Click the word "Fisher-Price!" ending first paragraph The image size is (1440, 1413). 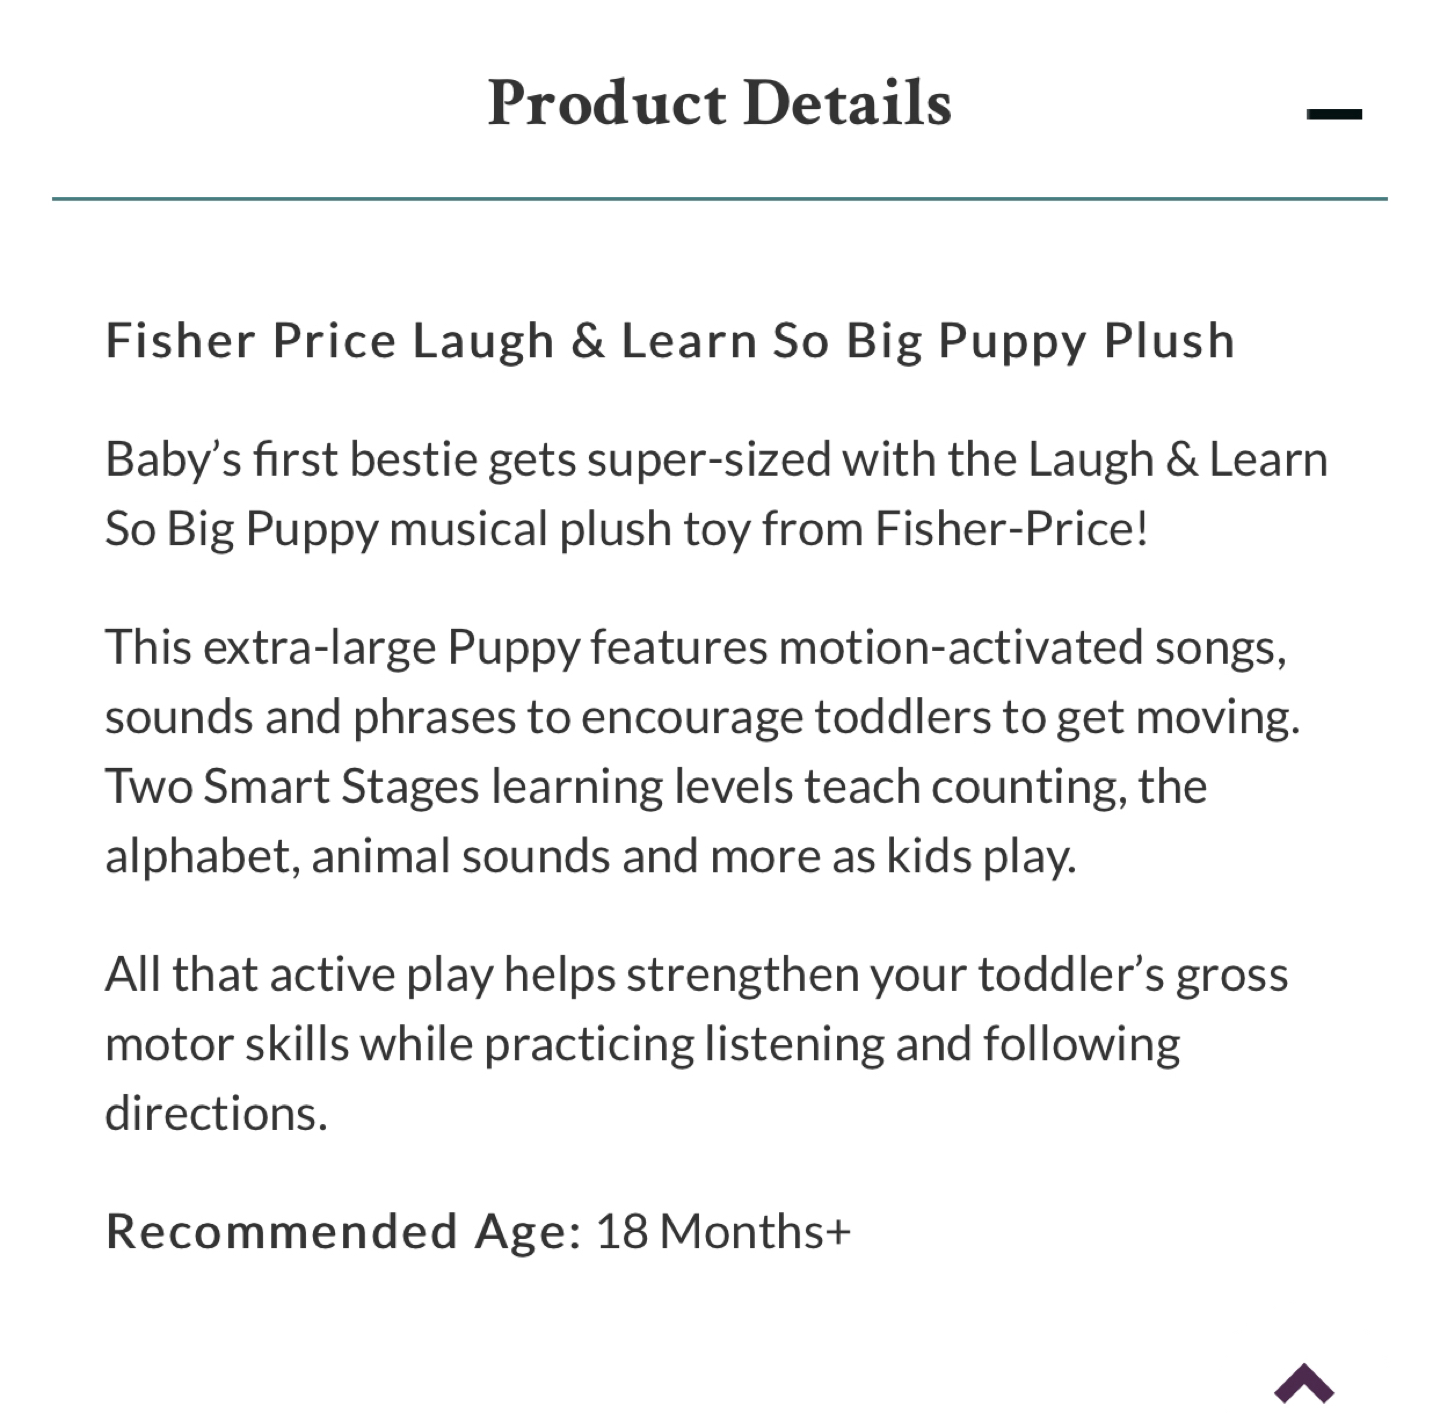pos(1011,528)
